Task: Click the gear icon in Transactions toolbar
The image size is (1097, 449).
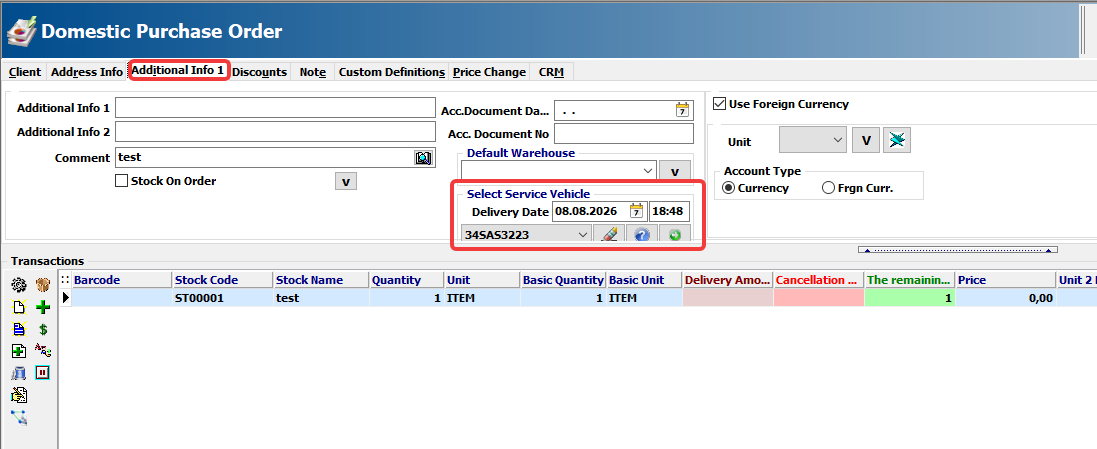Action: pos(19,284)
